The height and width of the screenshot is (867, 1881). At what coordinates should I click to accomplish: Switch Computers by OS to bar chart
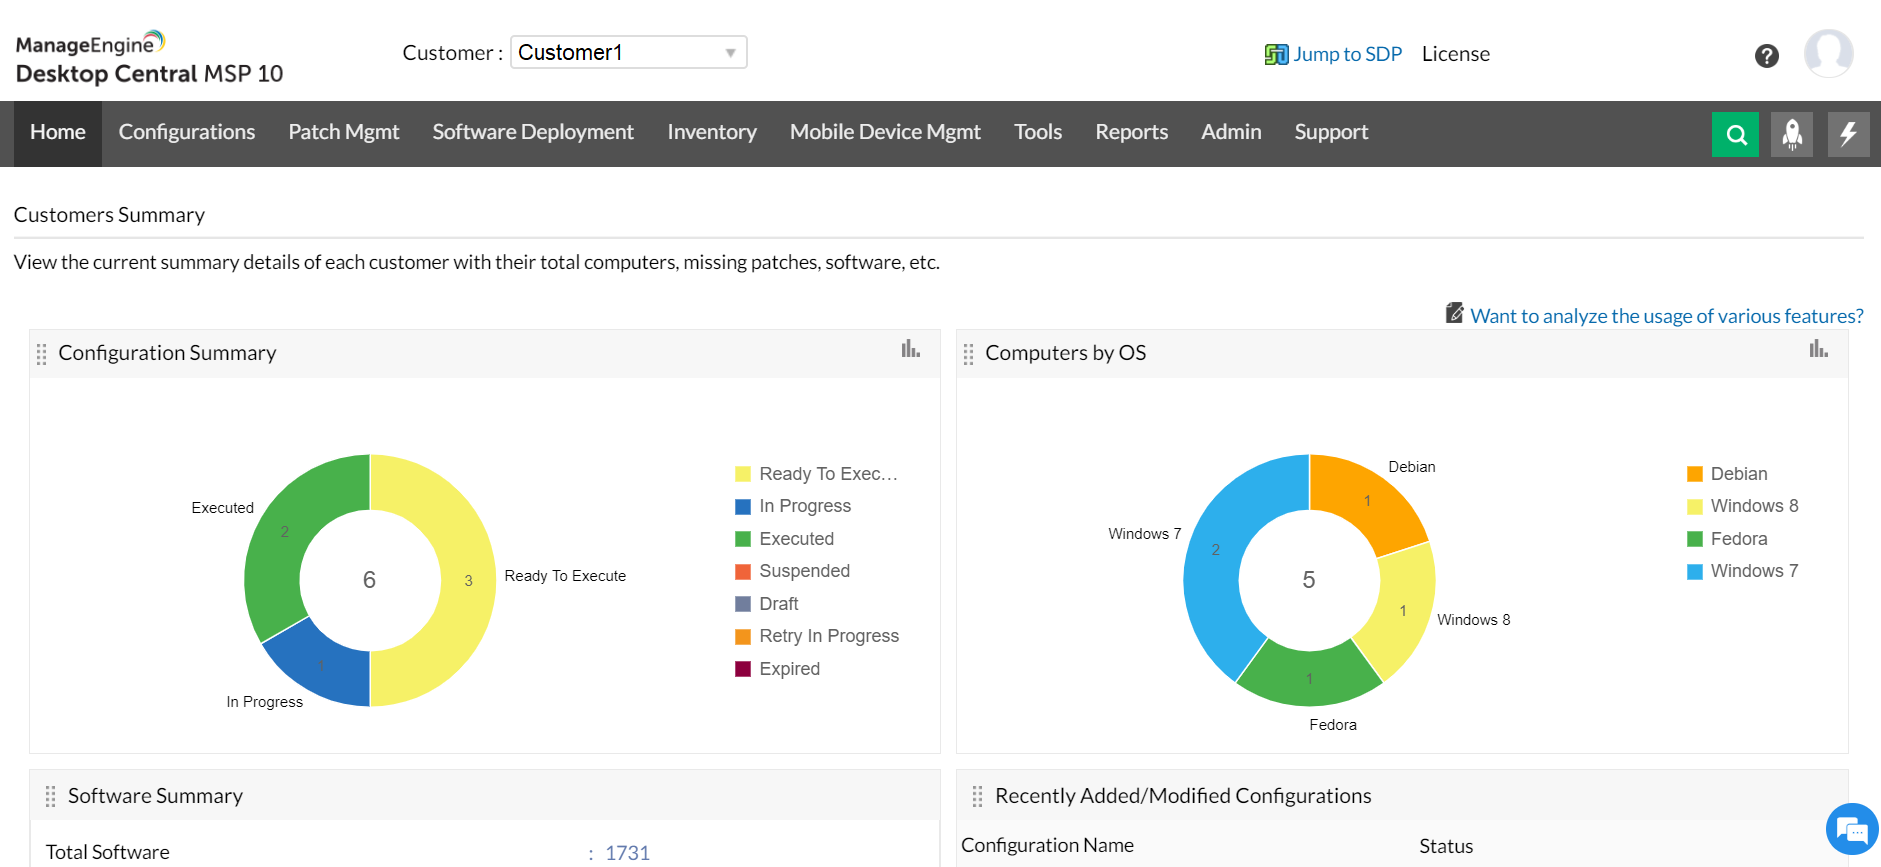click(1818, 349)
